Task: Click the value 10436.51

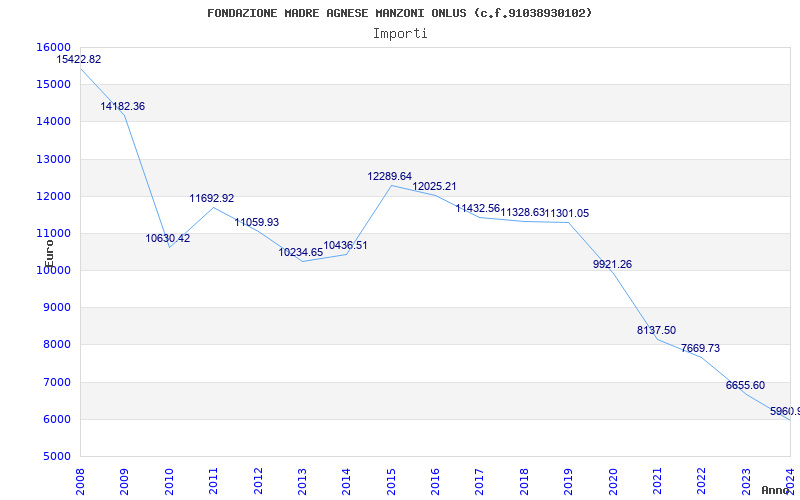Action: 345,245
